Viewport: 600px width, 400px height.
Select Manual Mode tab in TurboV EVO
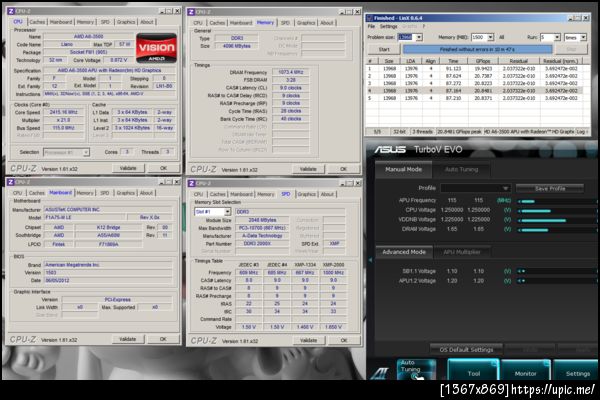pos(403,169)
